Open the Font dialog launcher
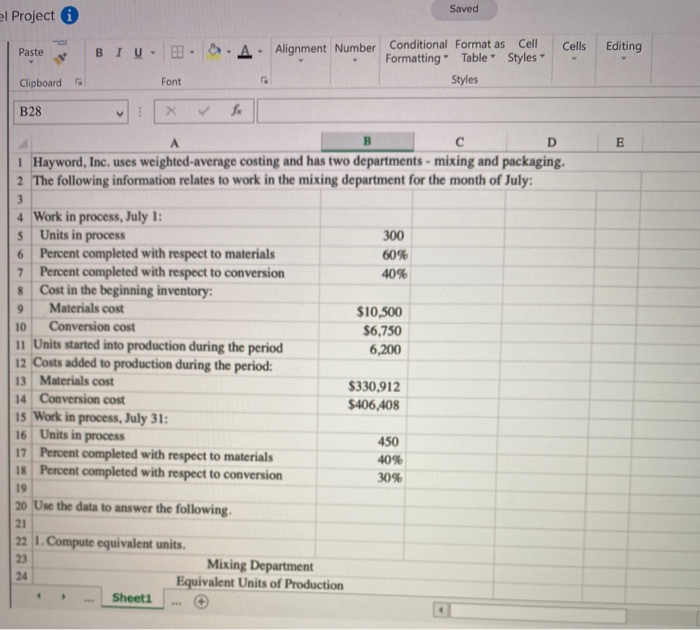The height and width of the screenshot is (630, 700). click(x=264, y=80)
